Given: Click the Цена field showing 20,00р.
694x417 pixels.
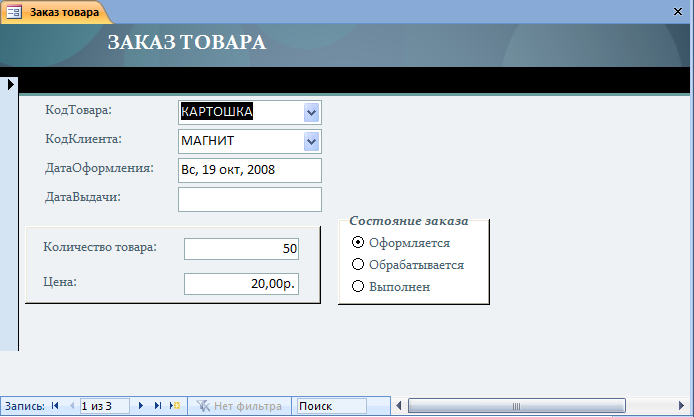Looking at the screenshot, I should pyautogui.click(x=241, y=284).
